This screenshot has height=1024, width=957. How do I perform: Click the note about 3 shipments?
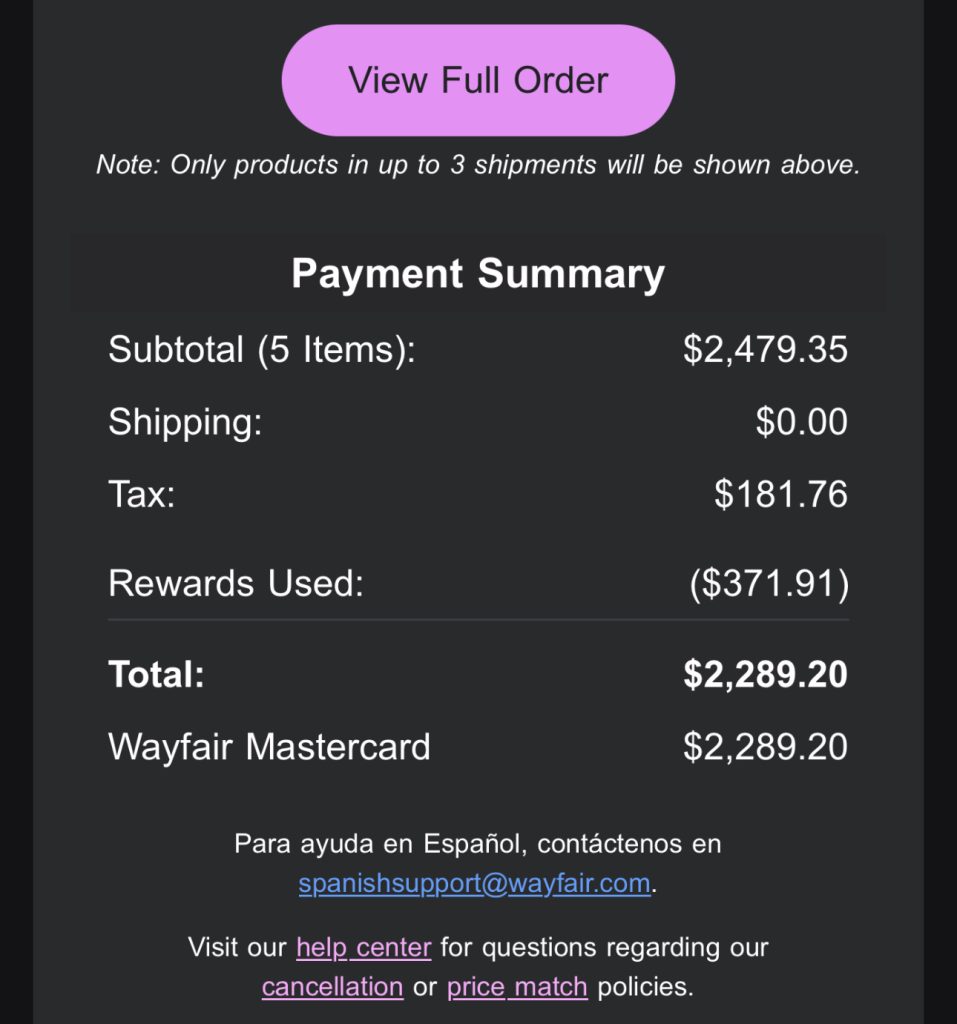pyautogui.click(x=478, y=165)
